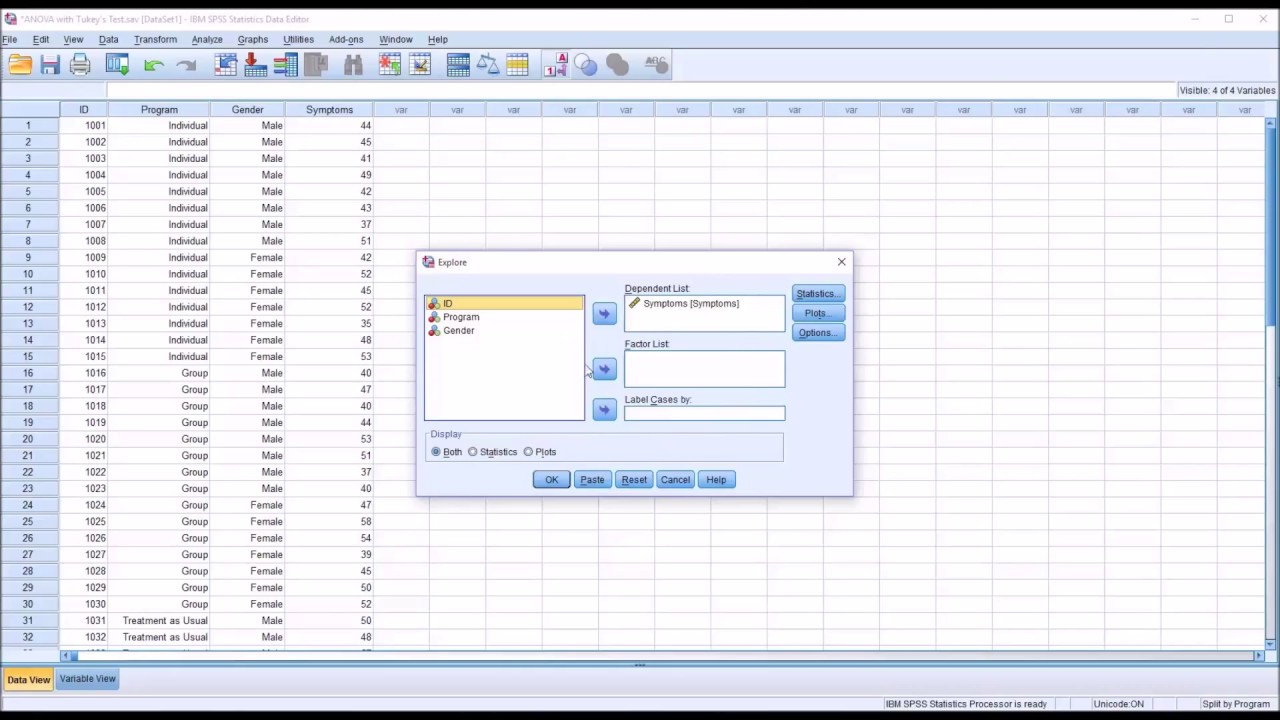This screenshot has height=720, width=1280.
Task: Click the Weight cases scale icon
Action: point(488,65)
